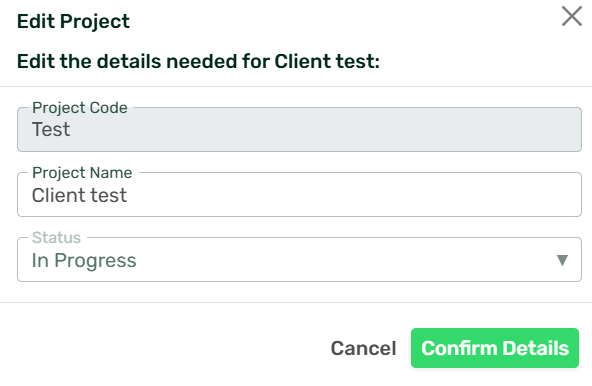Screen dimensions: 592x386
Task: Click blank middle area of Status combo box
Action: click(340, 261)
